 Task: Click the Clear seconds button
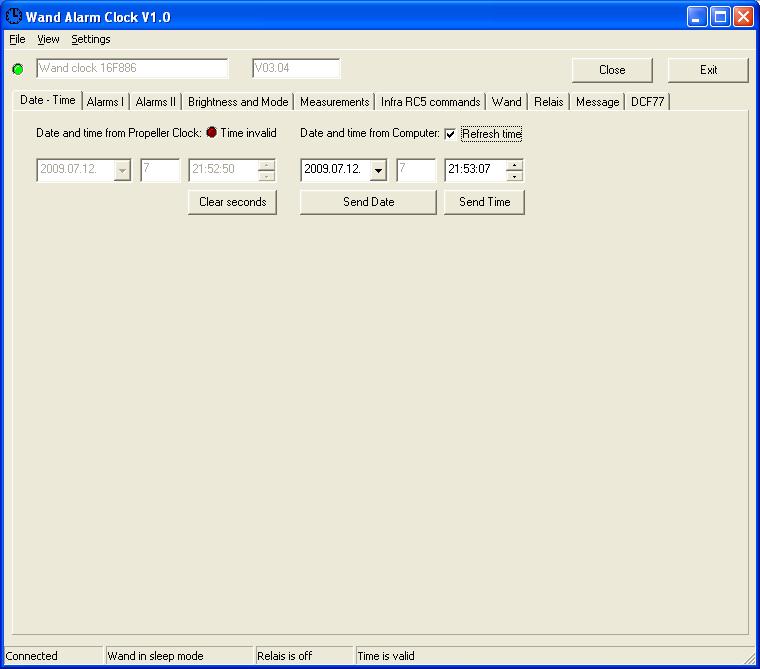coord(233,202)
